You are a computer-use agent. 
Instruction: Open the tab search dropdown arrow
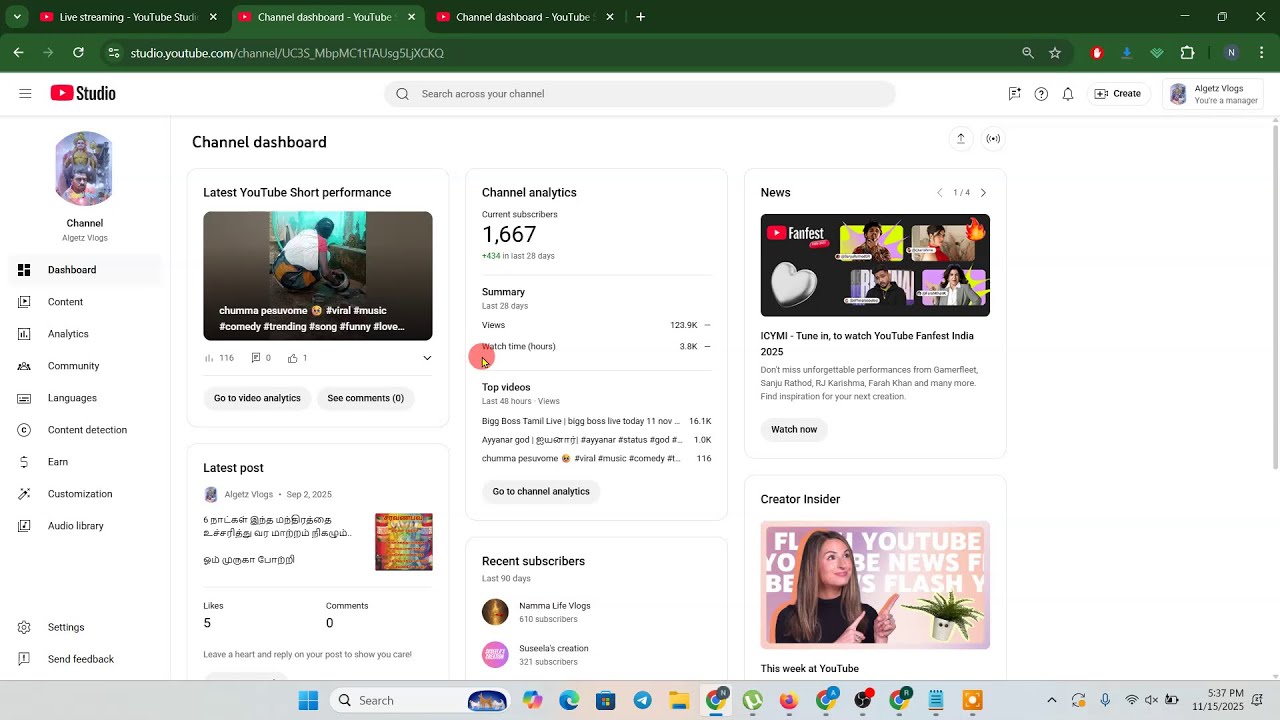click(x=17, y=17)
